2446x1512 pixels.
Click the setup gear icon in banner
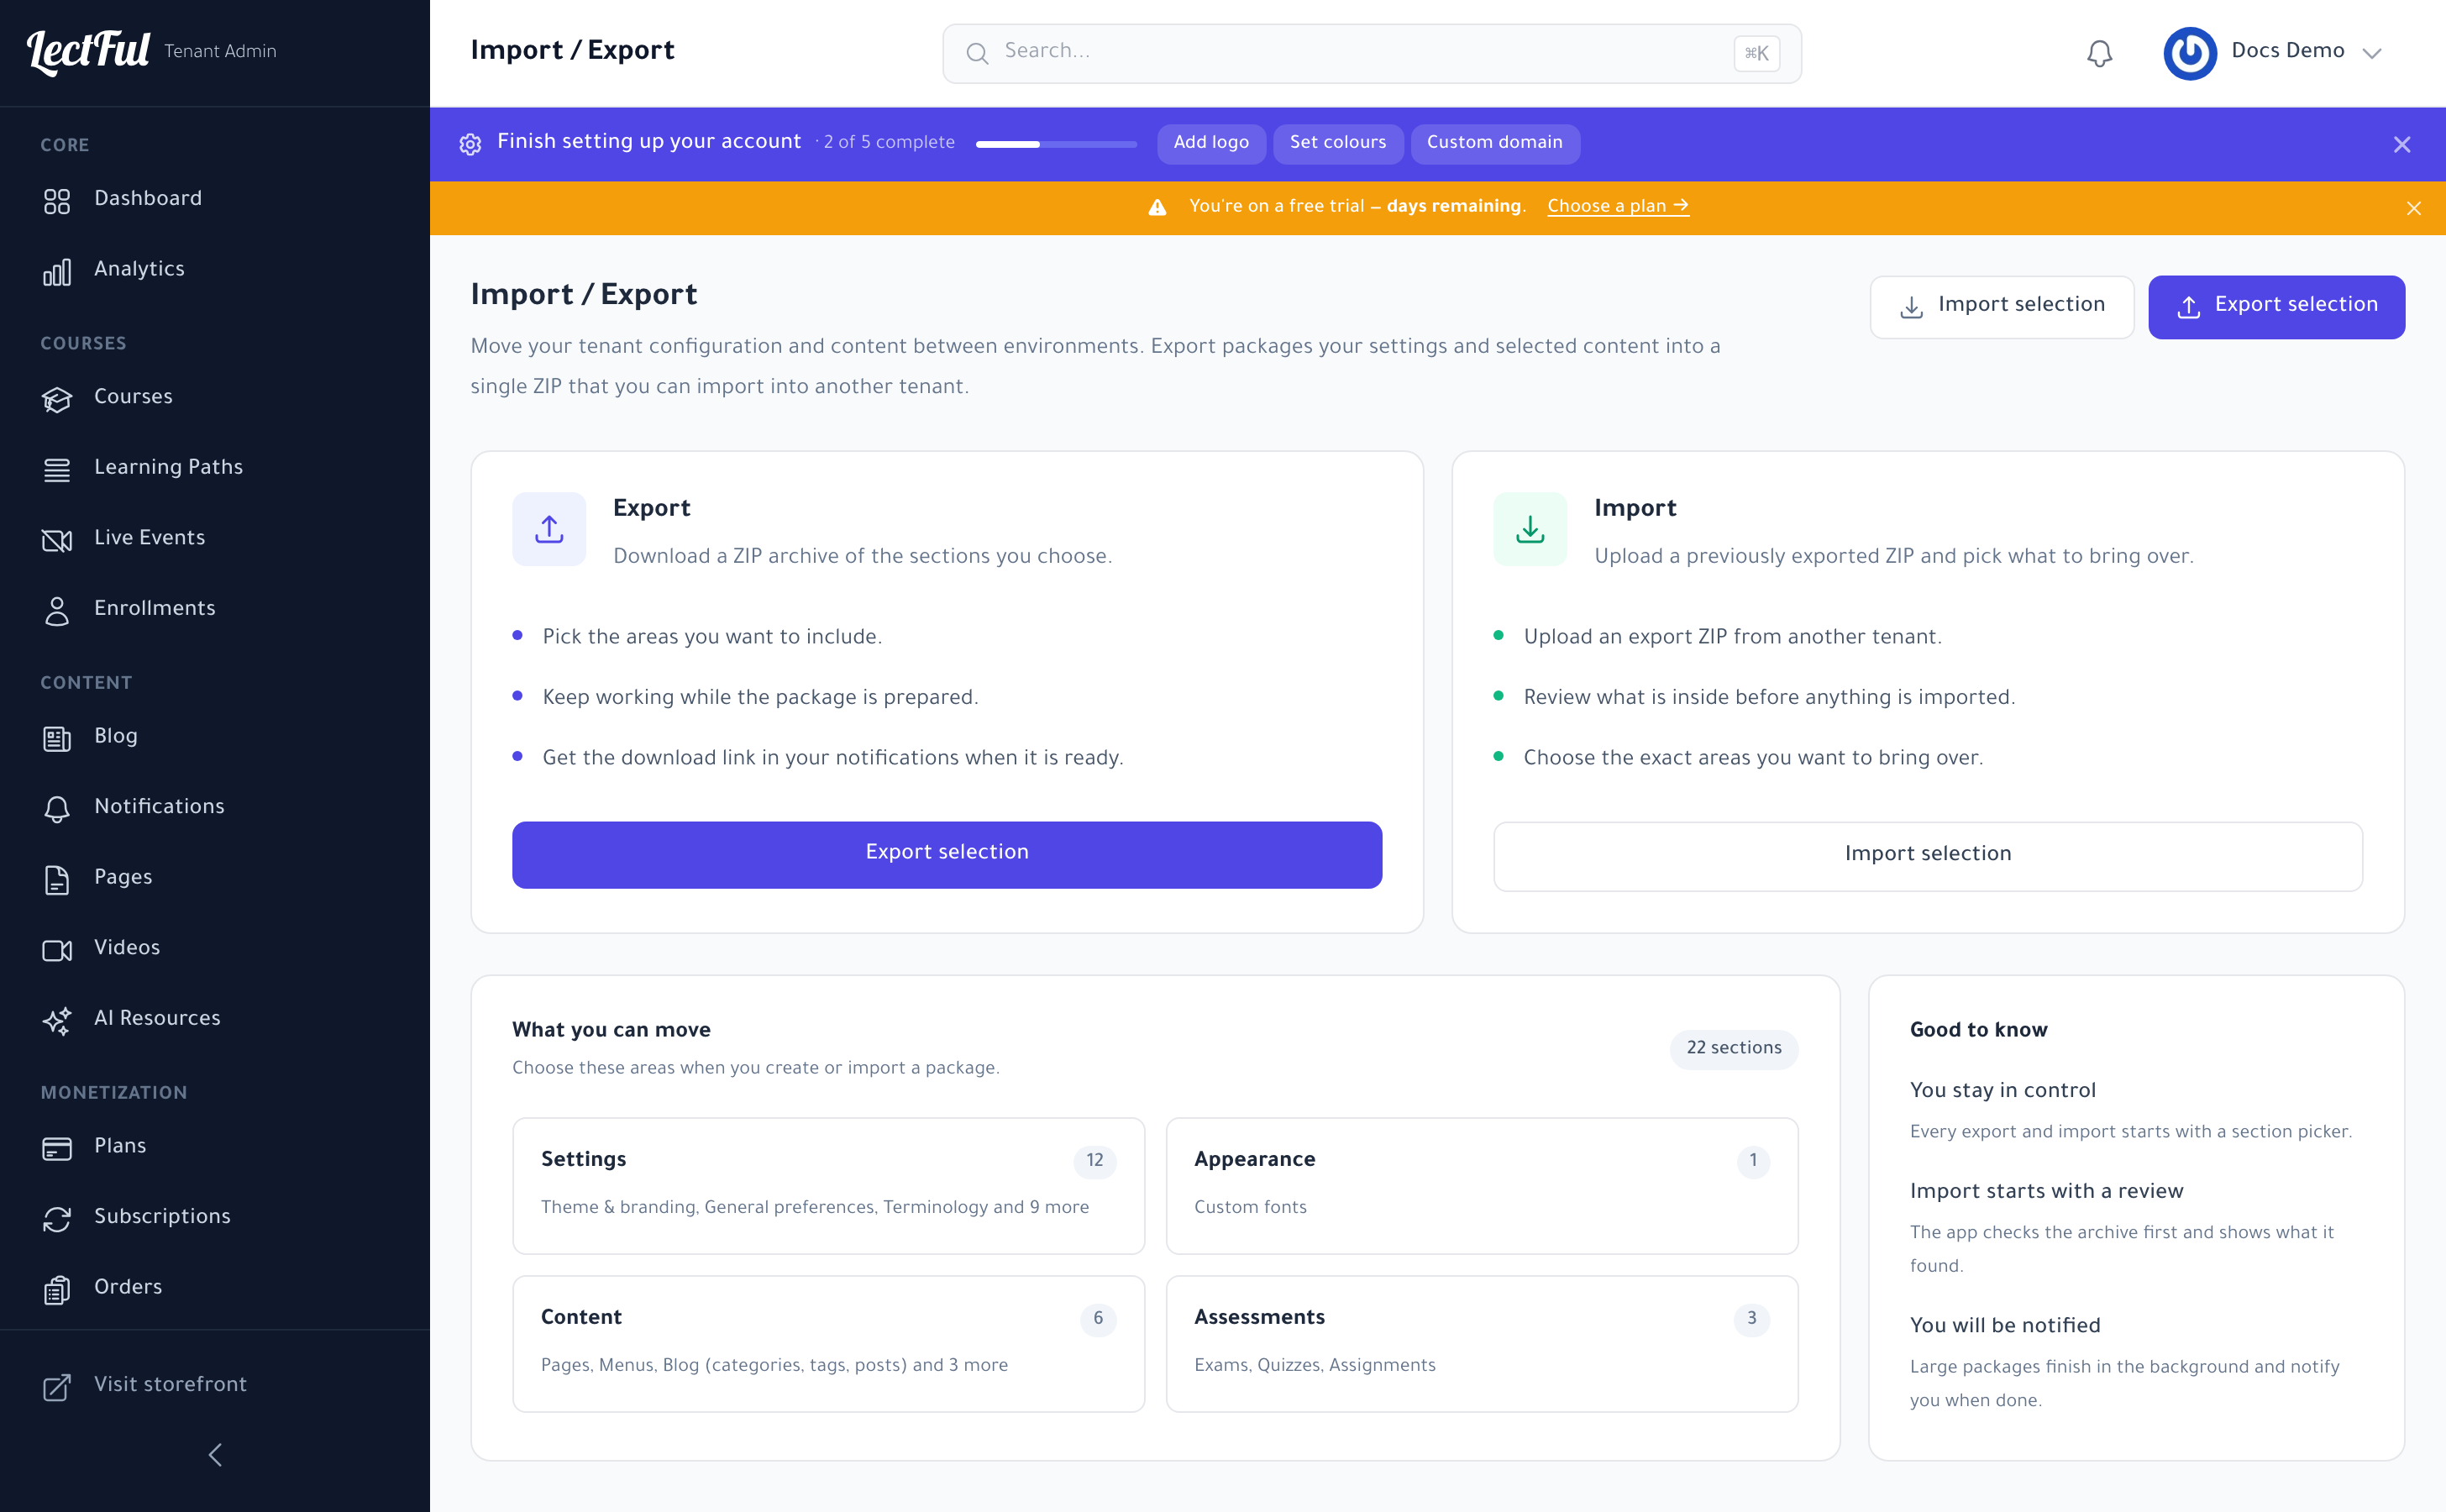click(x=470, y=144)
